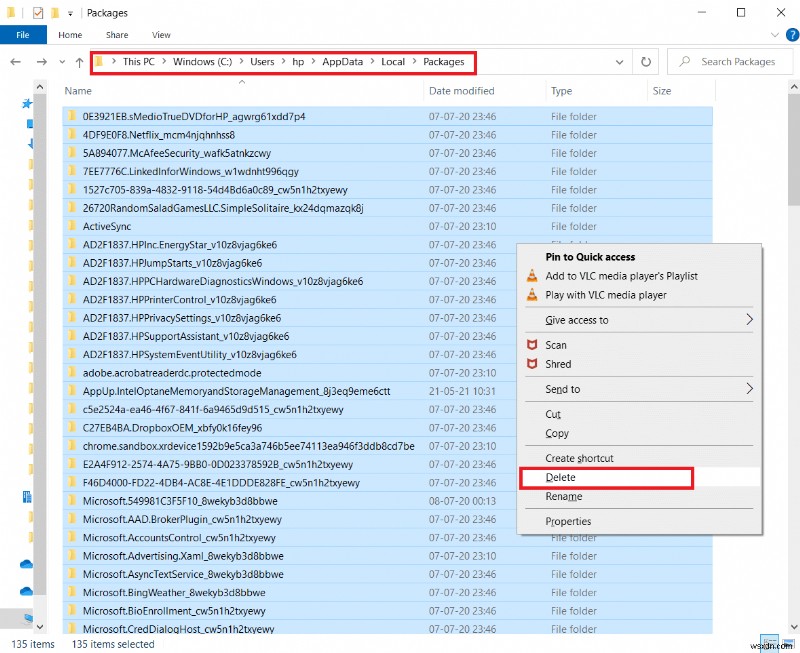The height and width of the screenshot is (653, 800).
Task: Select C27EB4BA.DropboxOEM folder
Action: click(172, 428)
